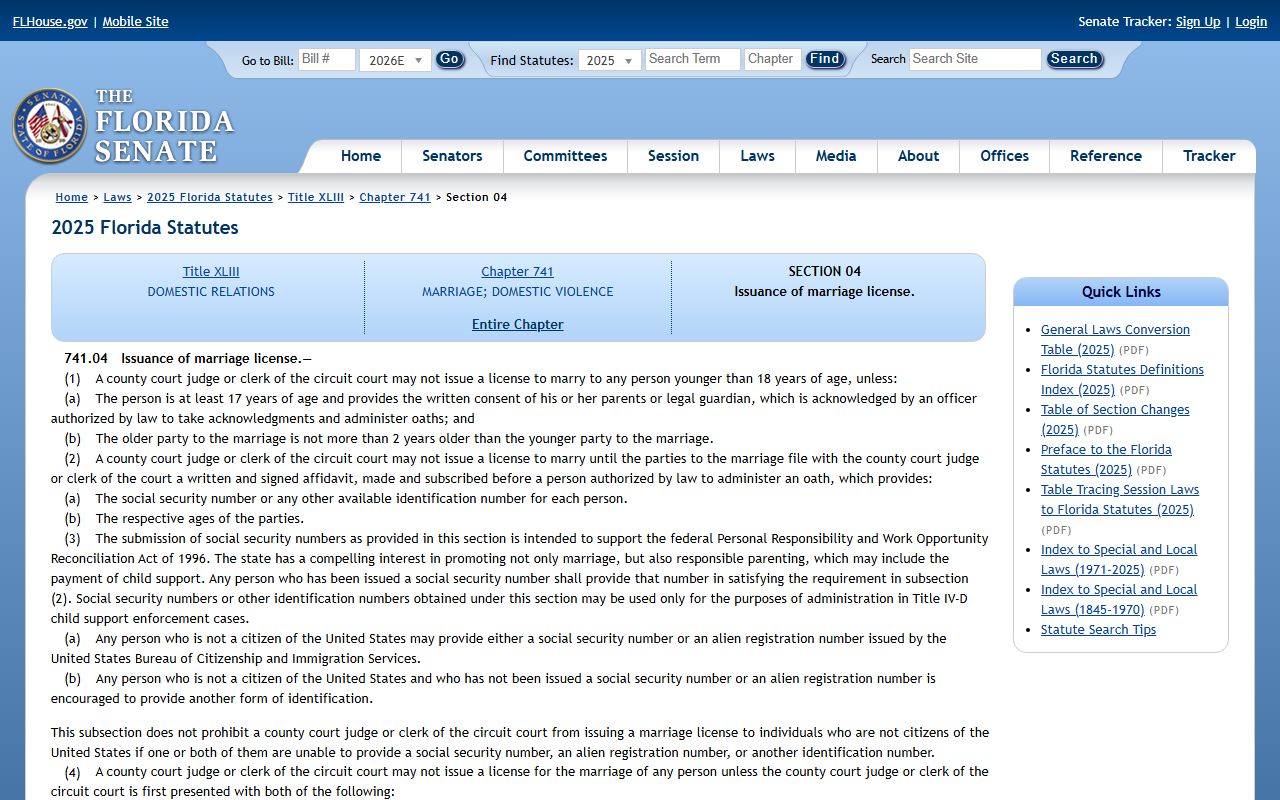
Task: Open the Media navigation tab
Action: [x=836, y=156]
